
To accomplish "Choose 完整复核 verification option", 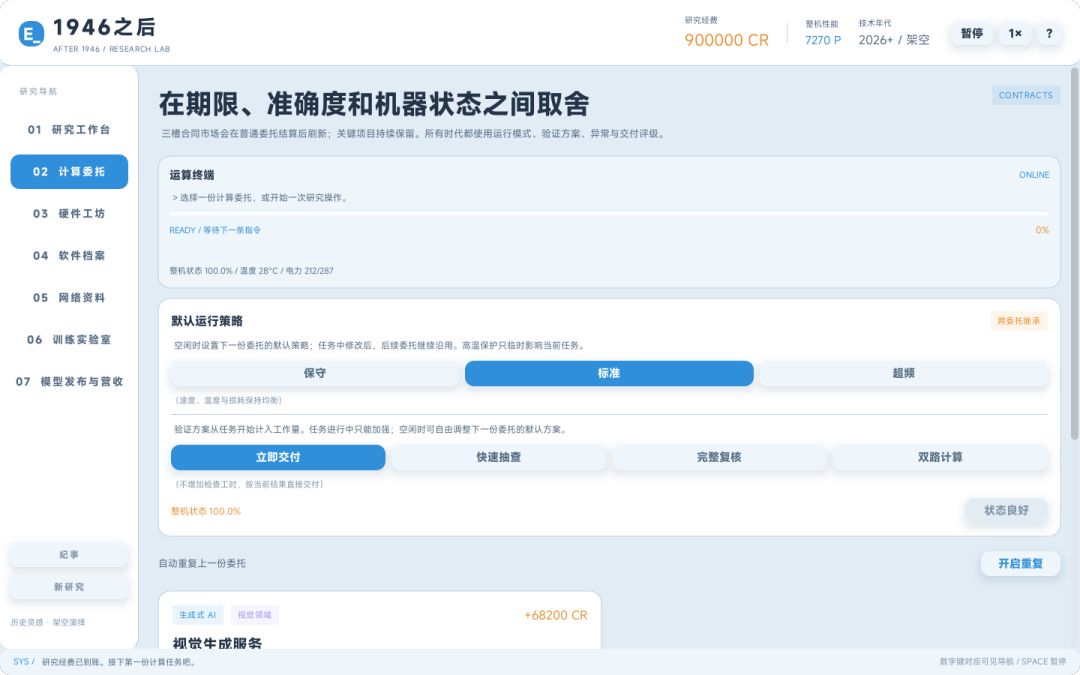I will (719, 457).
